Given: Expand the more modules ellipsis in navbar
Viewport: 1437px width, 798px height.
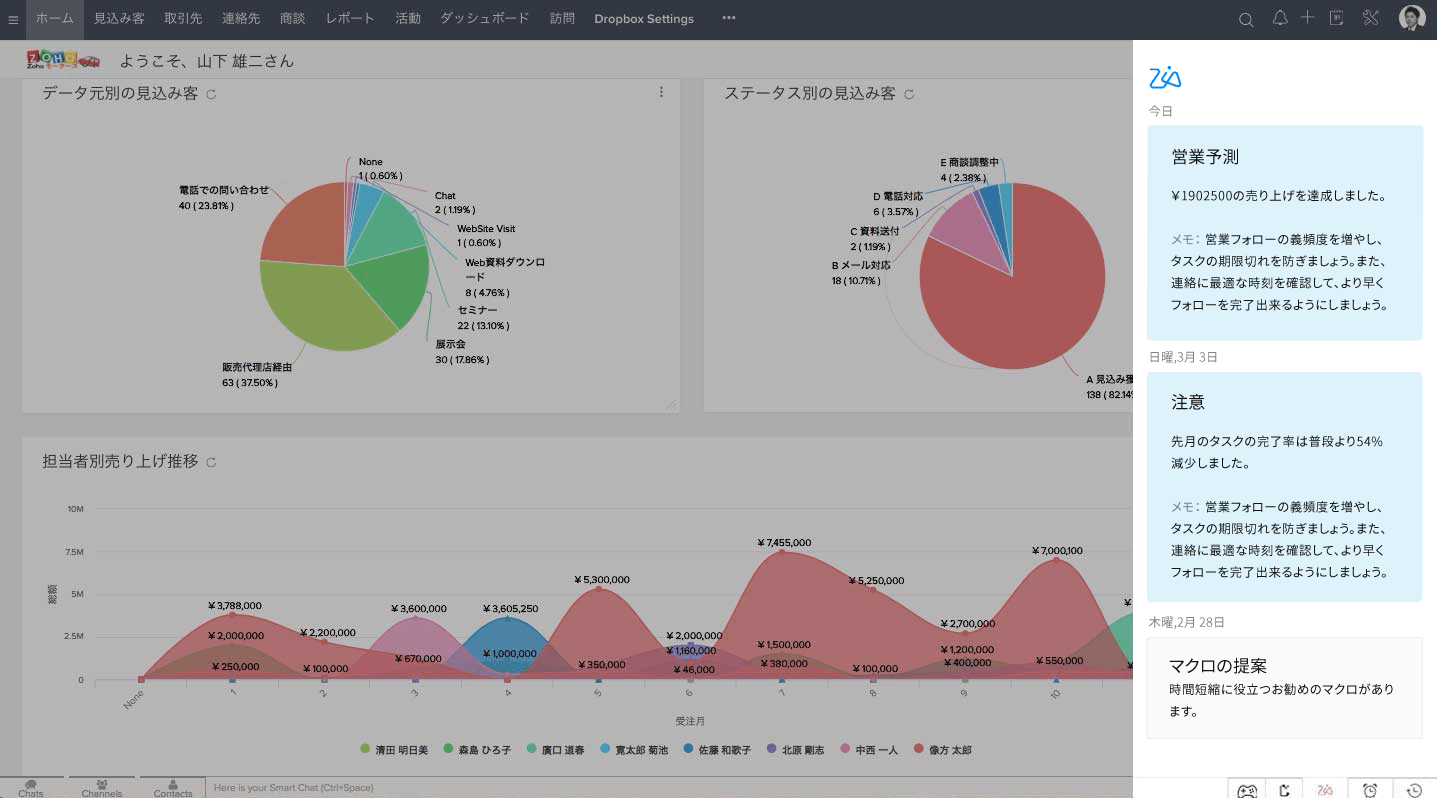Looking at the screenshot, I should 729,19.
